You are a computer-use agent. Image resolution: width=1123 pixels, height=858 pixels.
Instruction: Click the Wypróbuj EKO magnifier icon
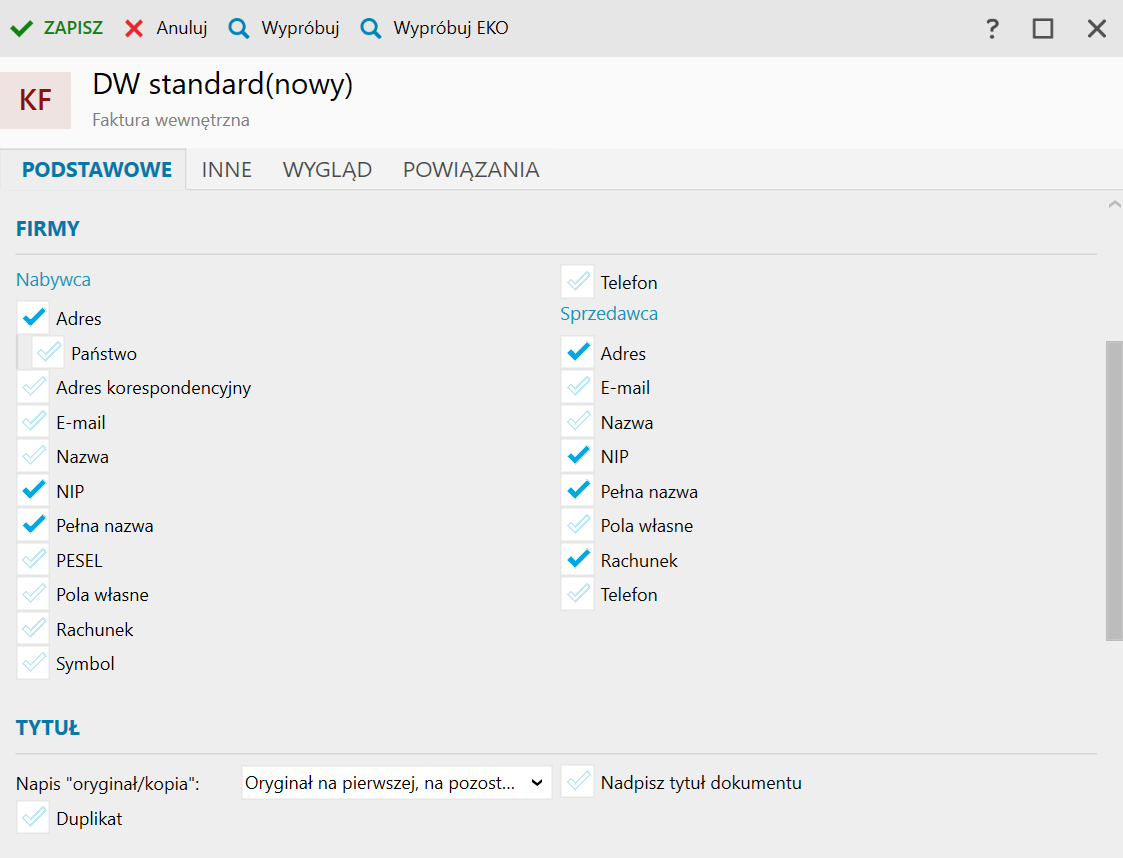pos(371,29)
